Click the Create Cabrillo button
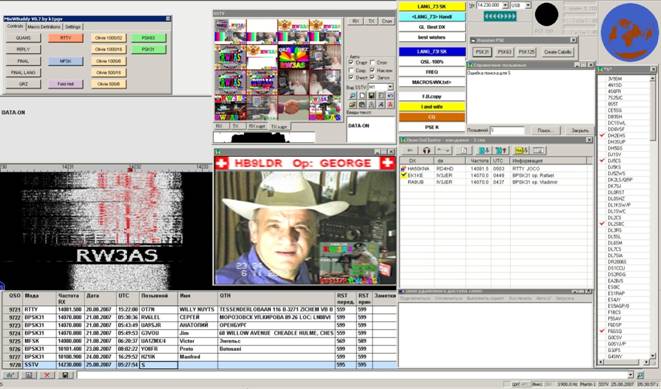The image size is (661, 389). pos(557,52)
